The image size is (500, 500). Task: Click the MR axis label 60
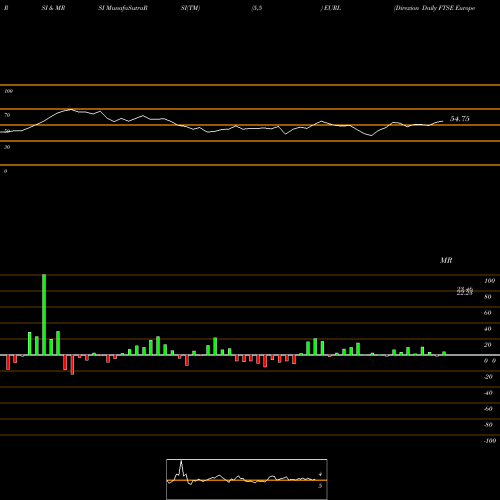coord(487,313)
